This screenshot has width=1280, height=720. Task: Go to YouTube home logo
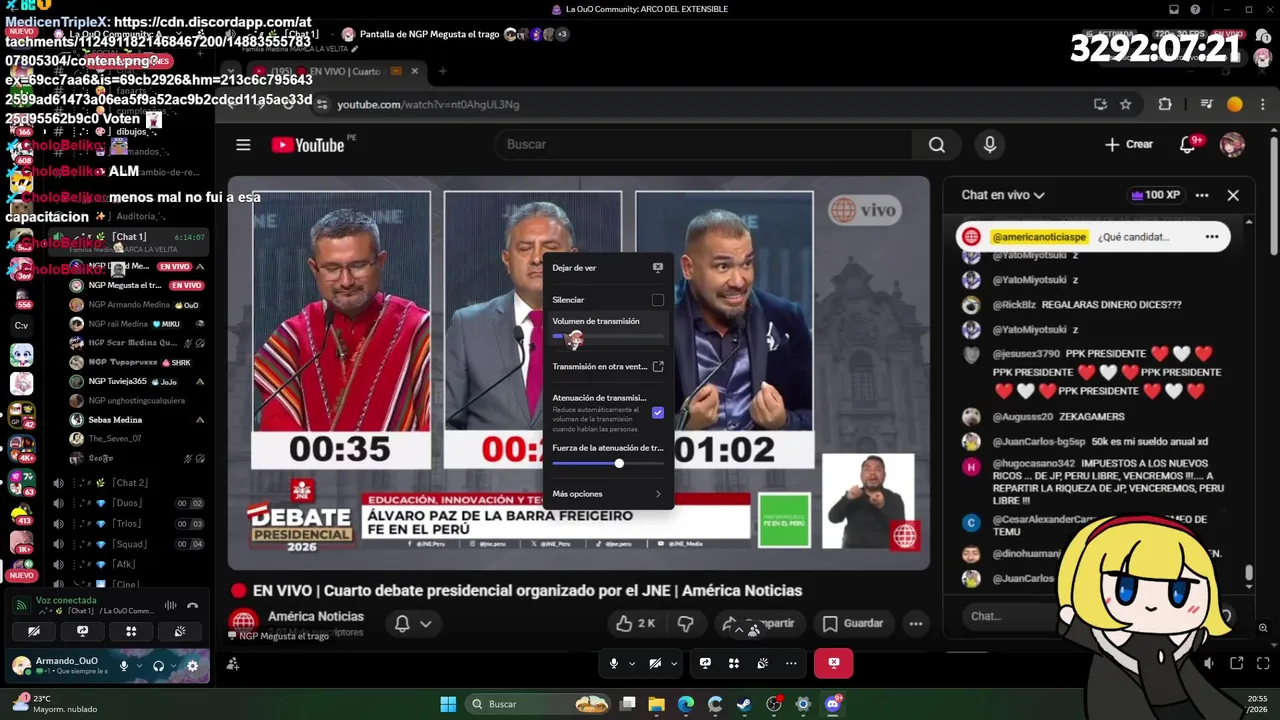(308, 145)
